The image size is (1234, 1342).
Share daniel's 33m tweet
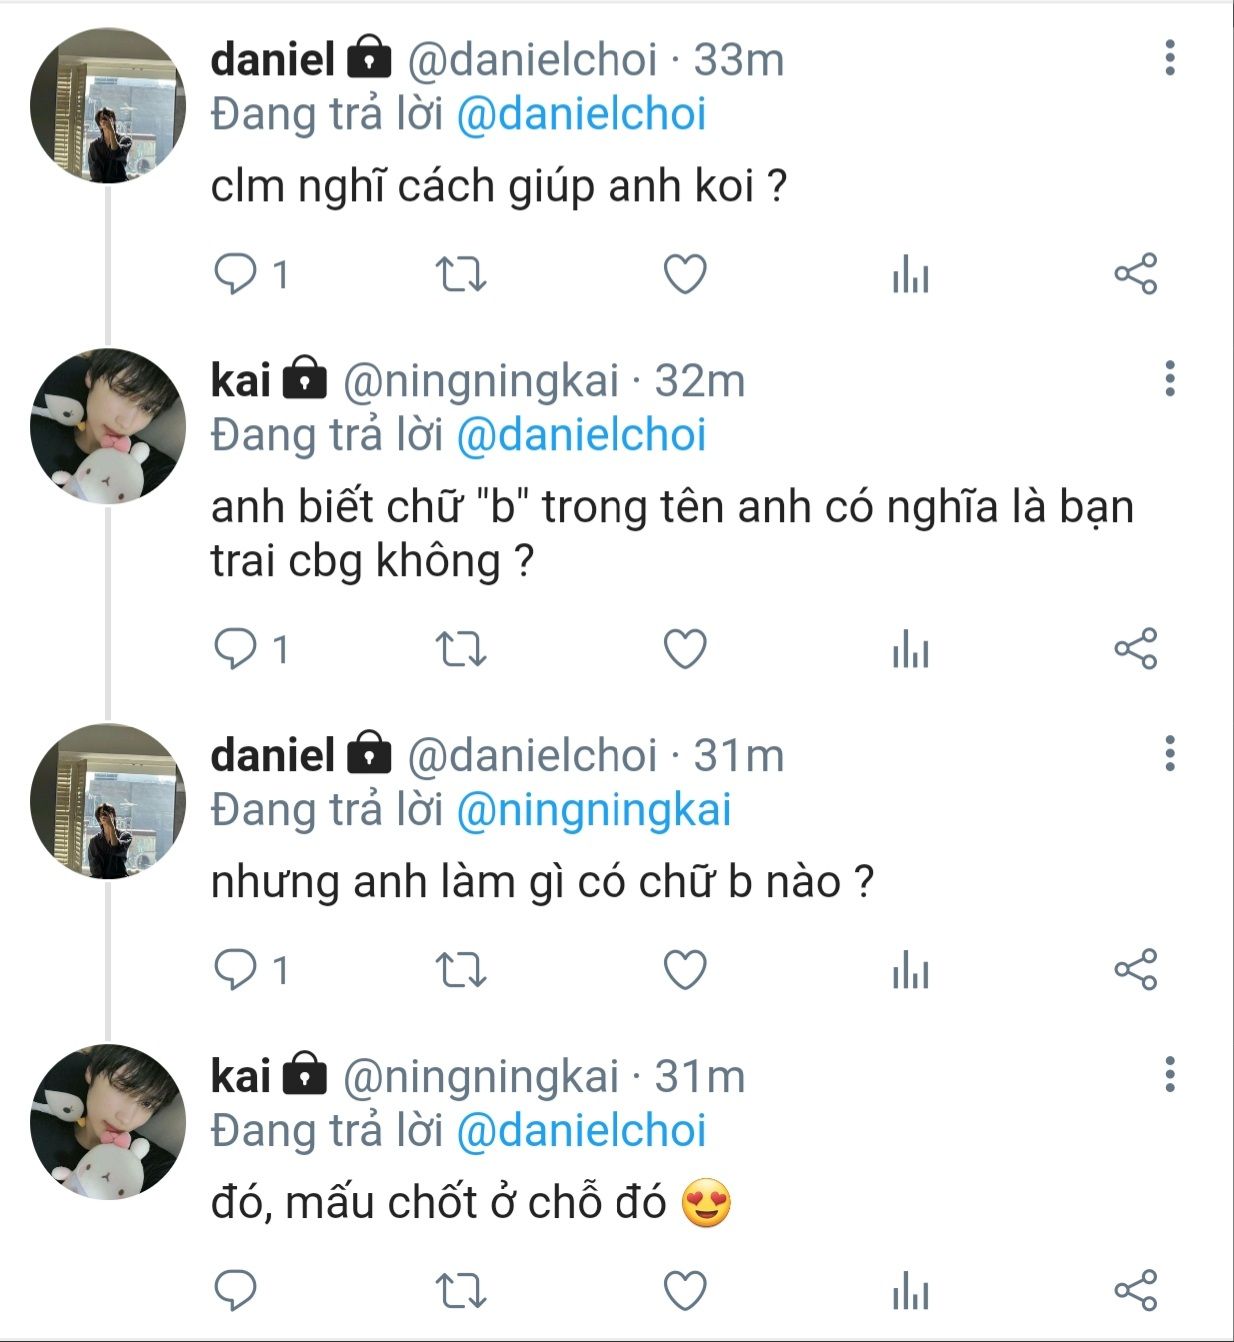[1135, 273]
